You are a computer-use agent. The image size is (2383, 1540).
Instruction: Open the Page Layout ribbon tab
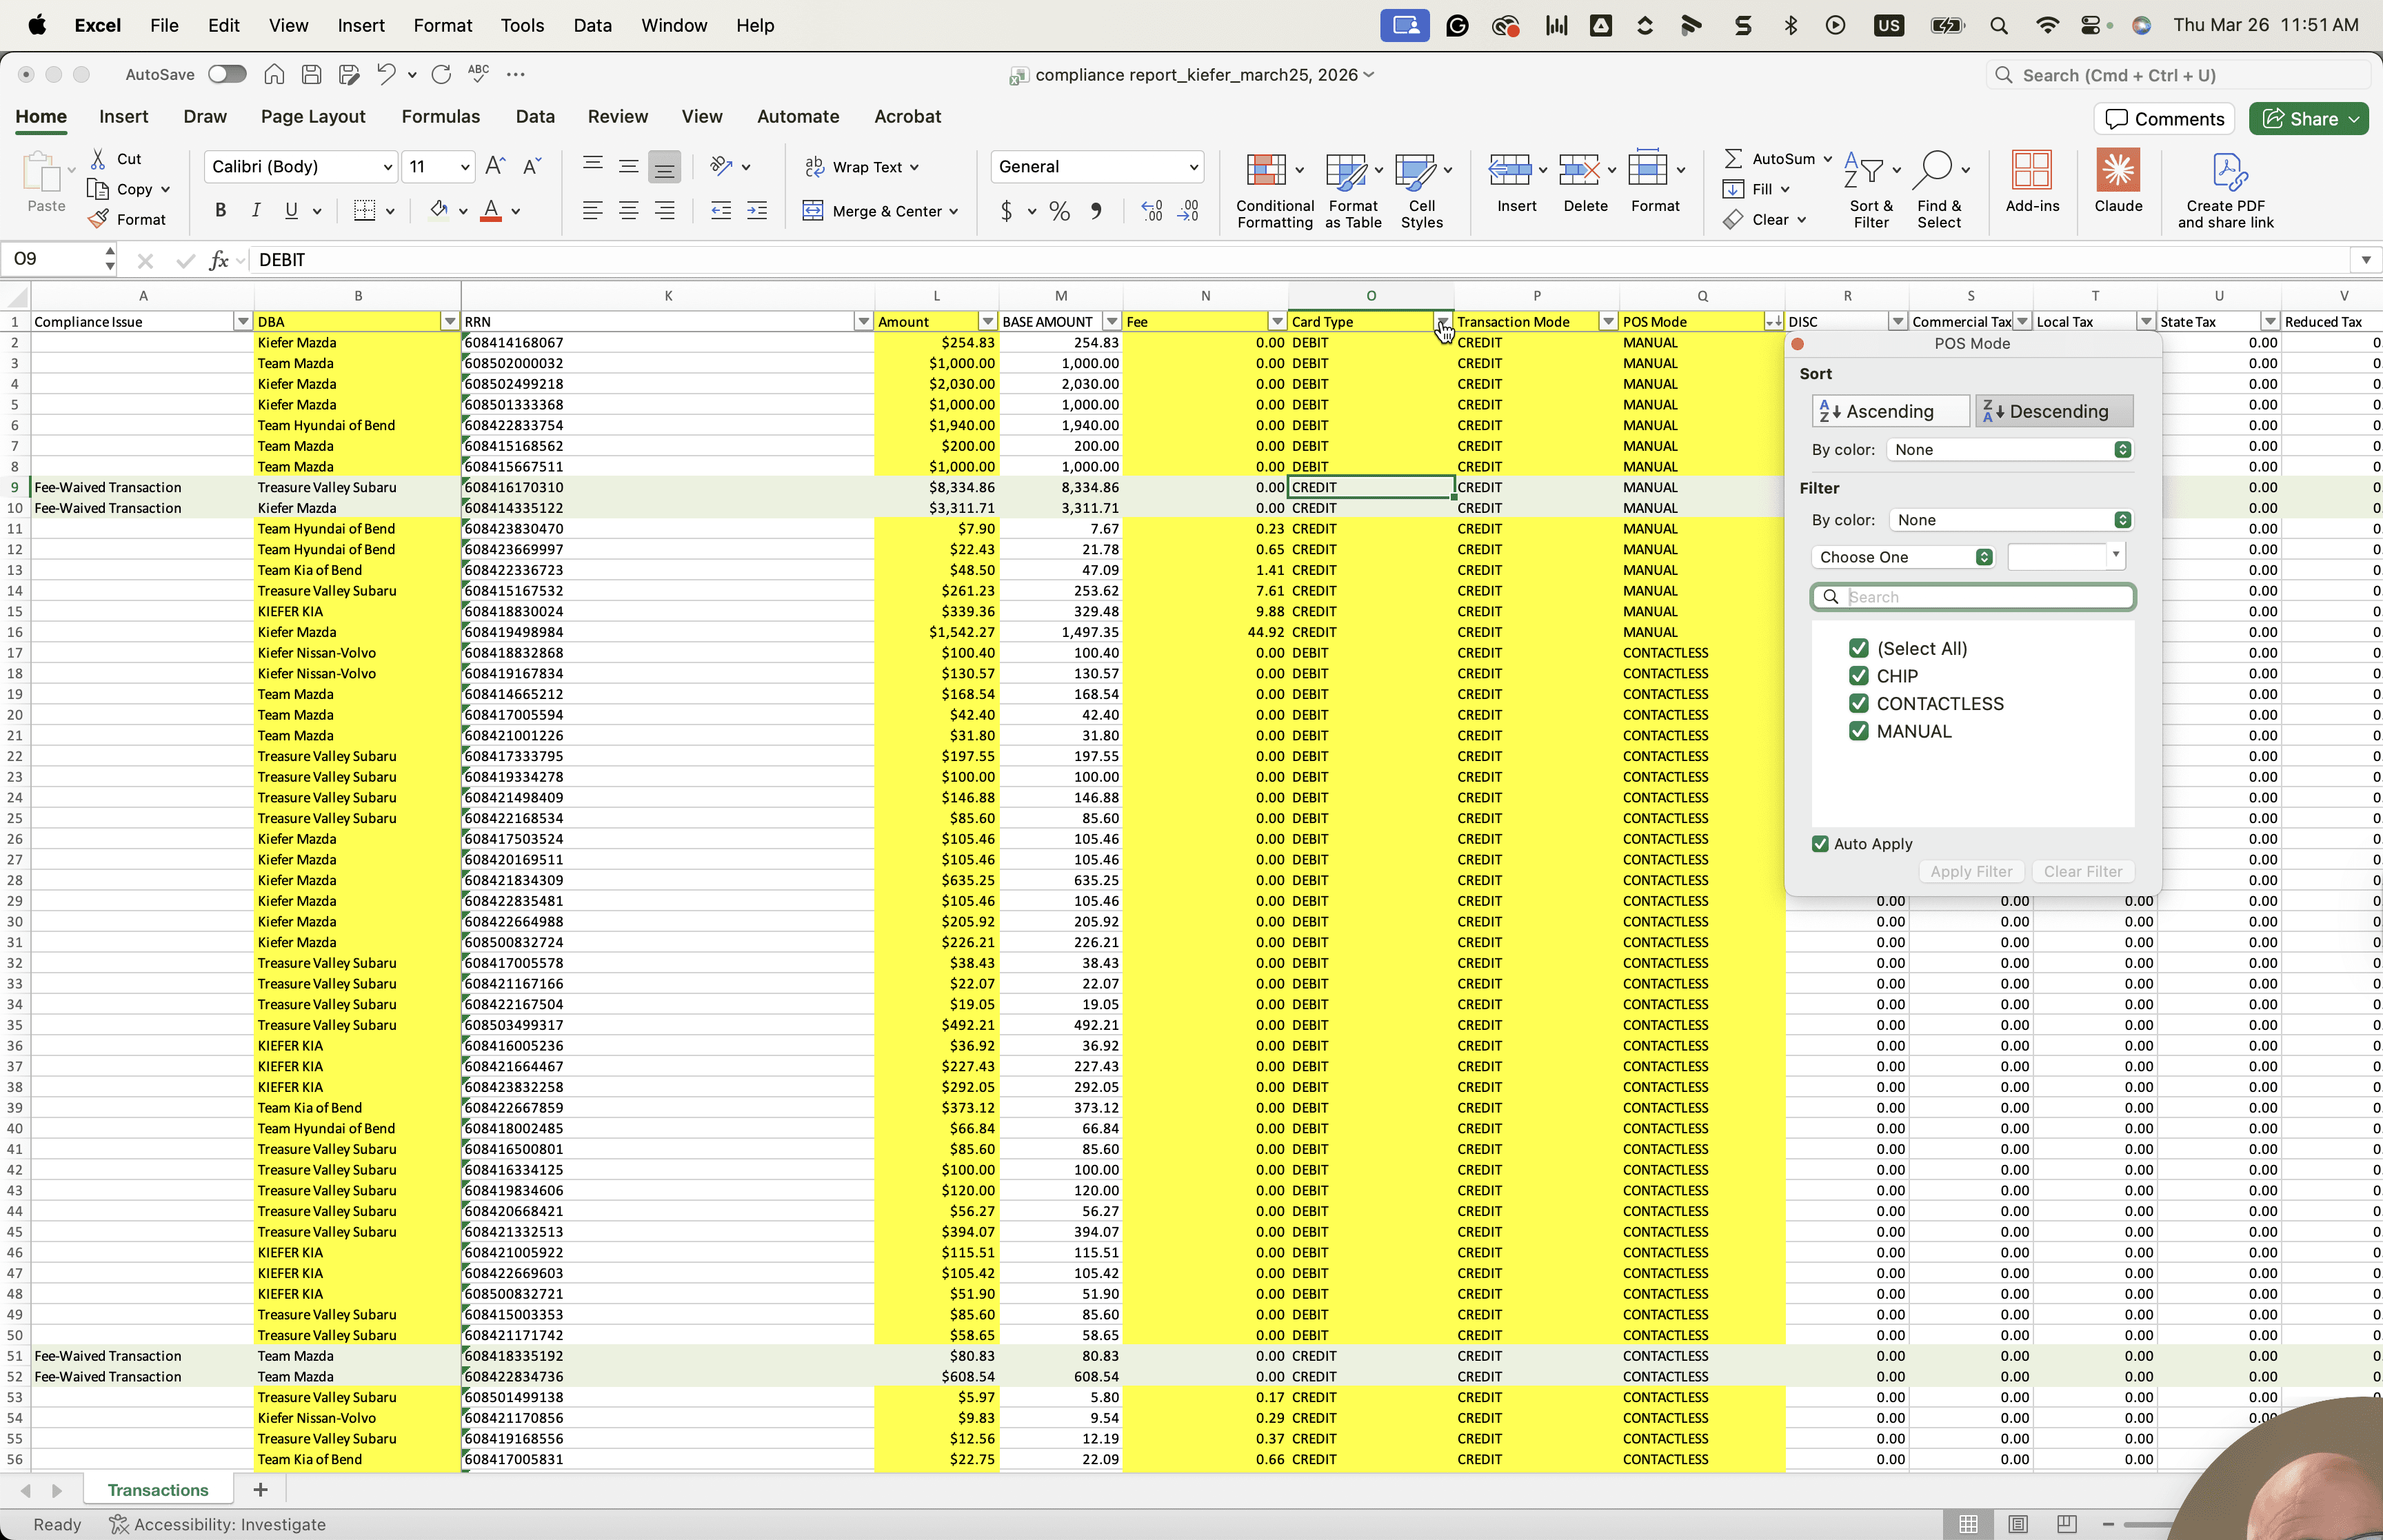(313, 116)
